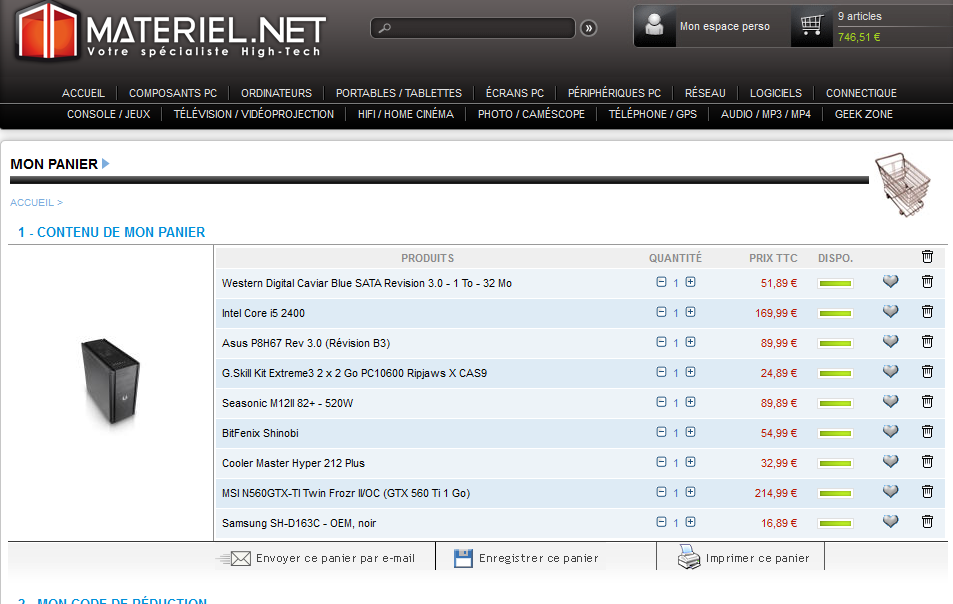Screen dimensions: 953x604
Task: Open the GEEK ZONE menu
Action: [864, 114]
